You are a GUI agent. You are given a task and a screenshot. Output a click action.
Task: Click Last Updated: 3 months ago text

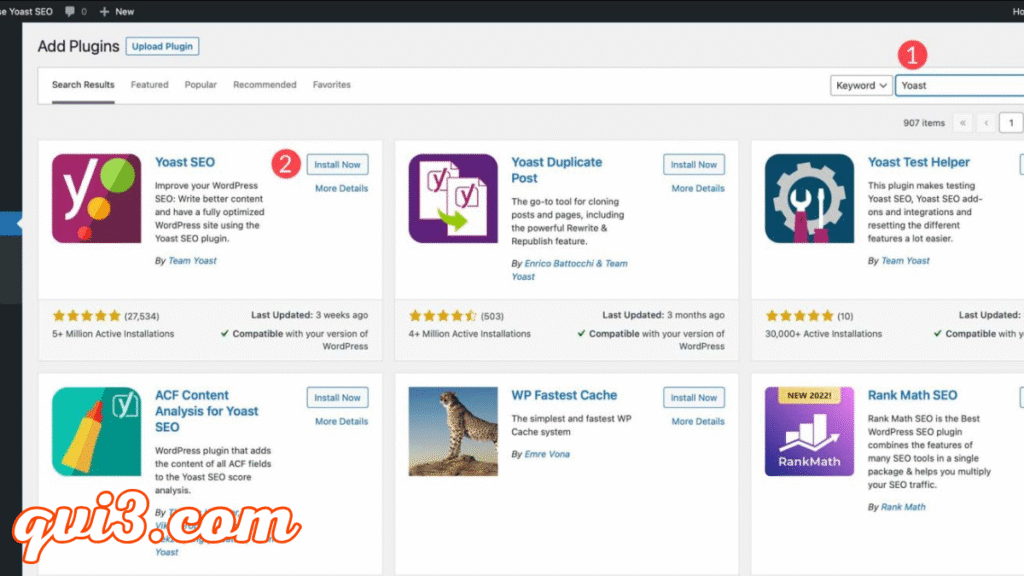(x=664, y=315)
